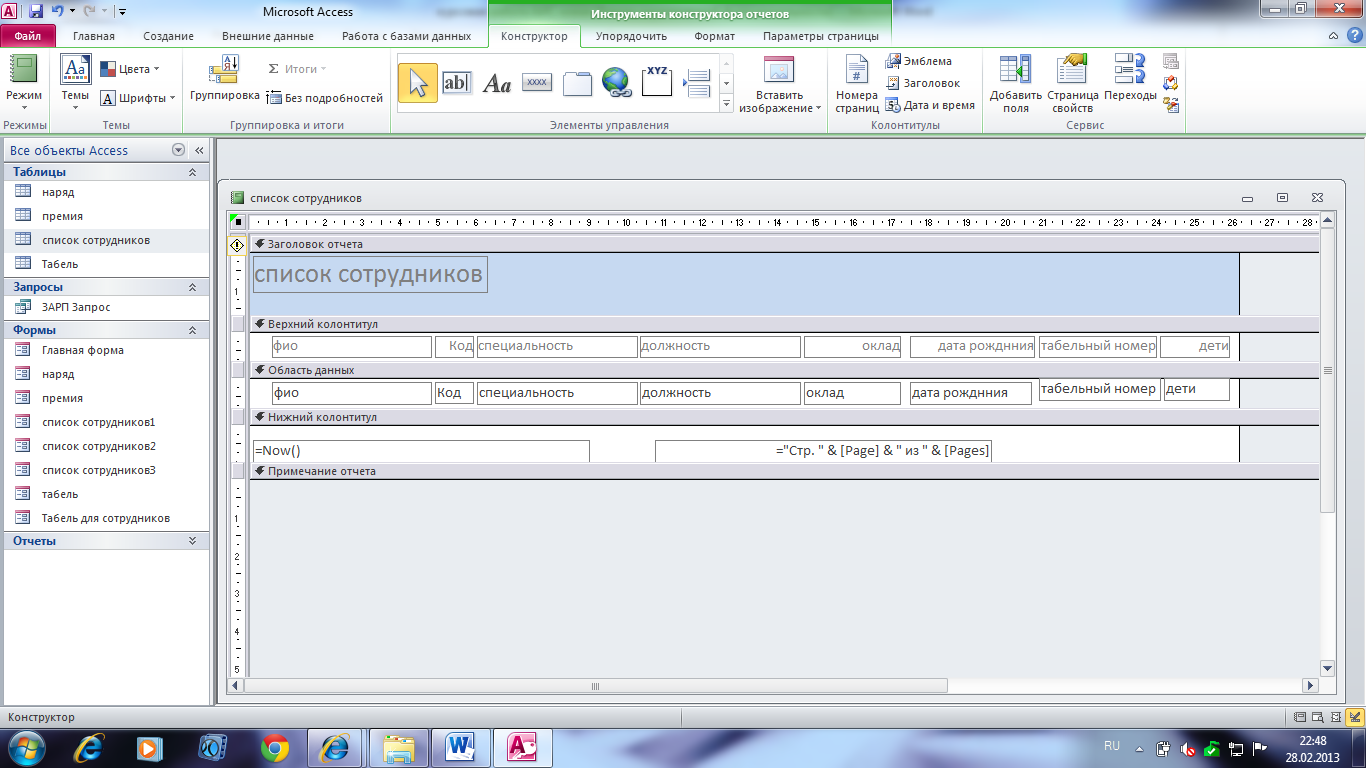
Task: Switch to the Упорядочить tab
Action: [631, 36]
